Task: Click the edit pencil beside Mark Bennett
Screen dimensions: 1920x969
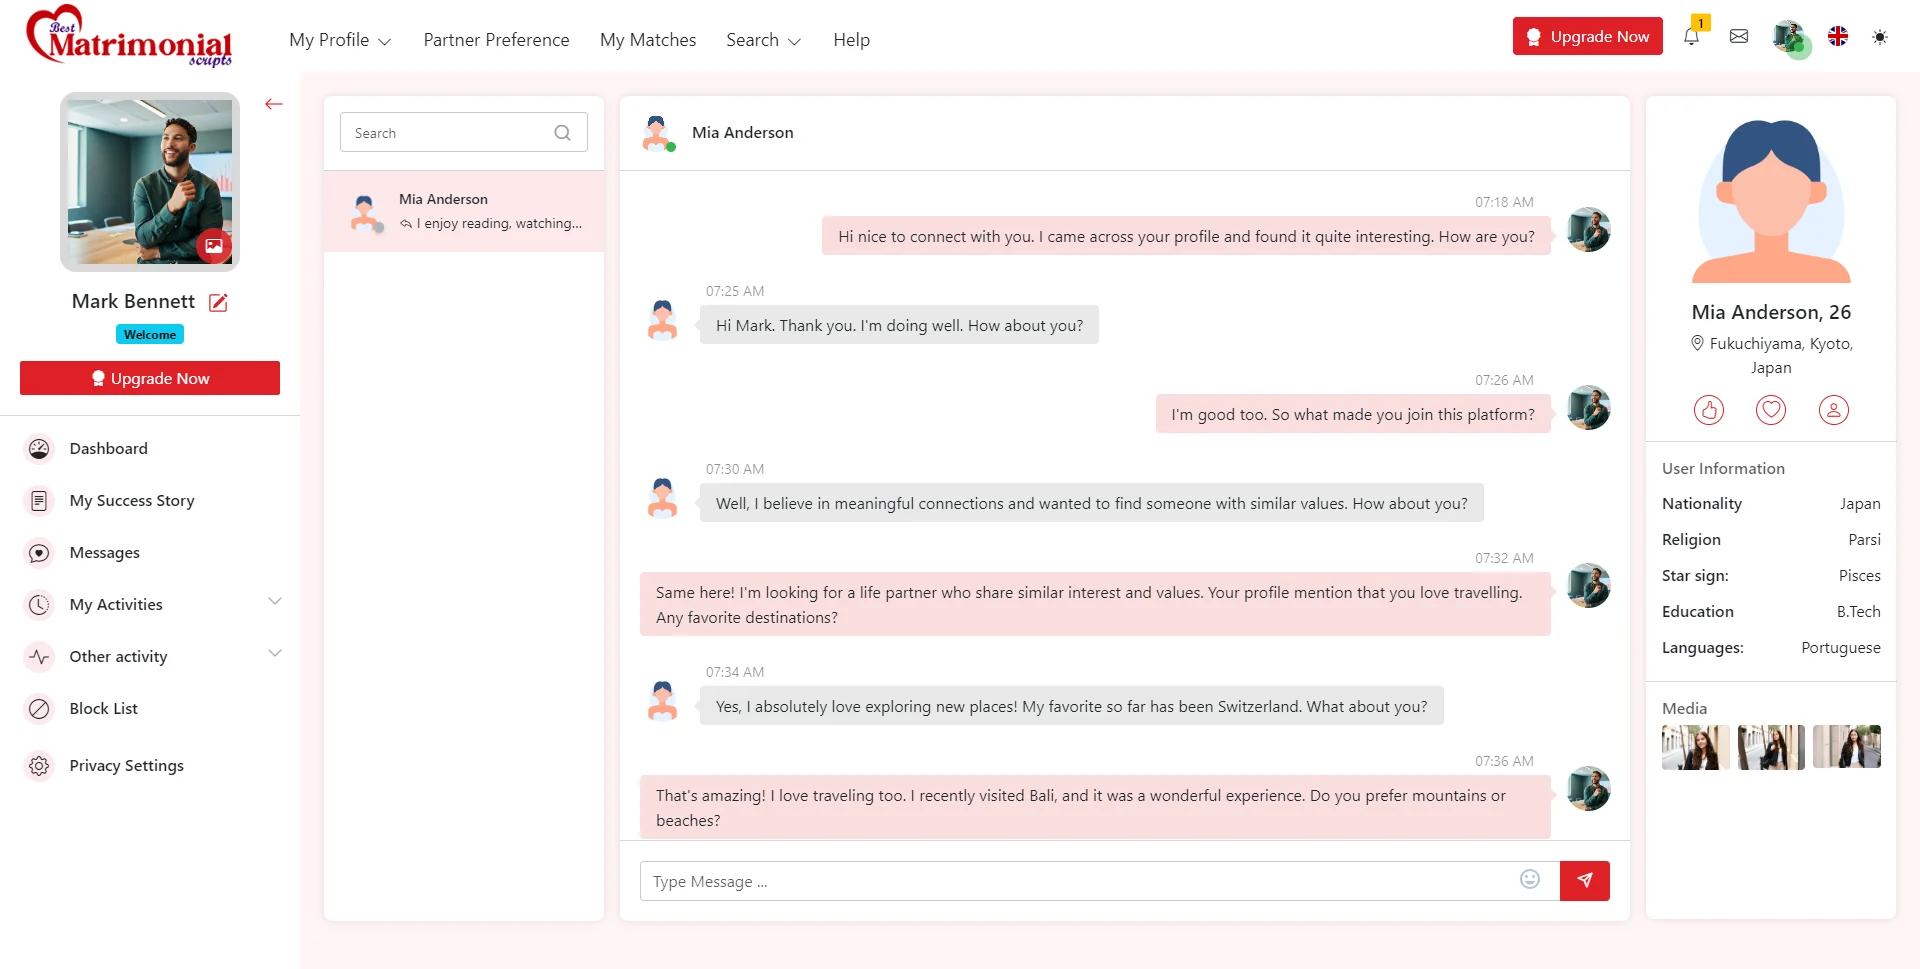Action: (x=218, y=302)
